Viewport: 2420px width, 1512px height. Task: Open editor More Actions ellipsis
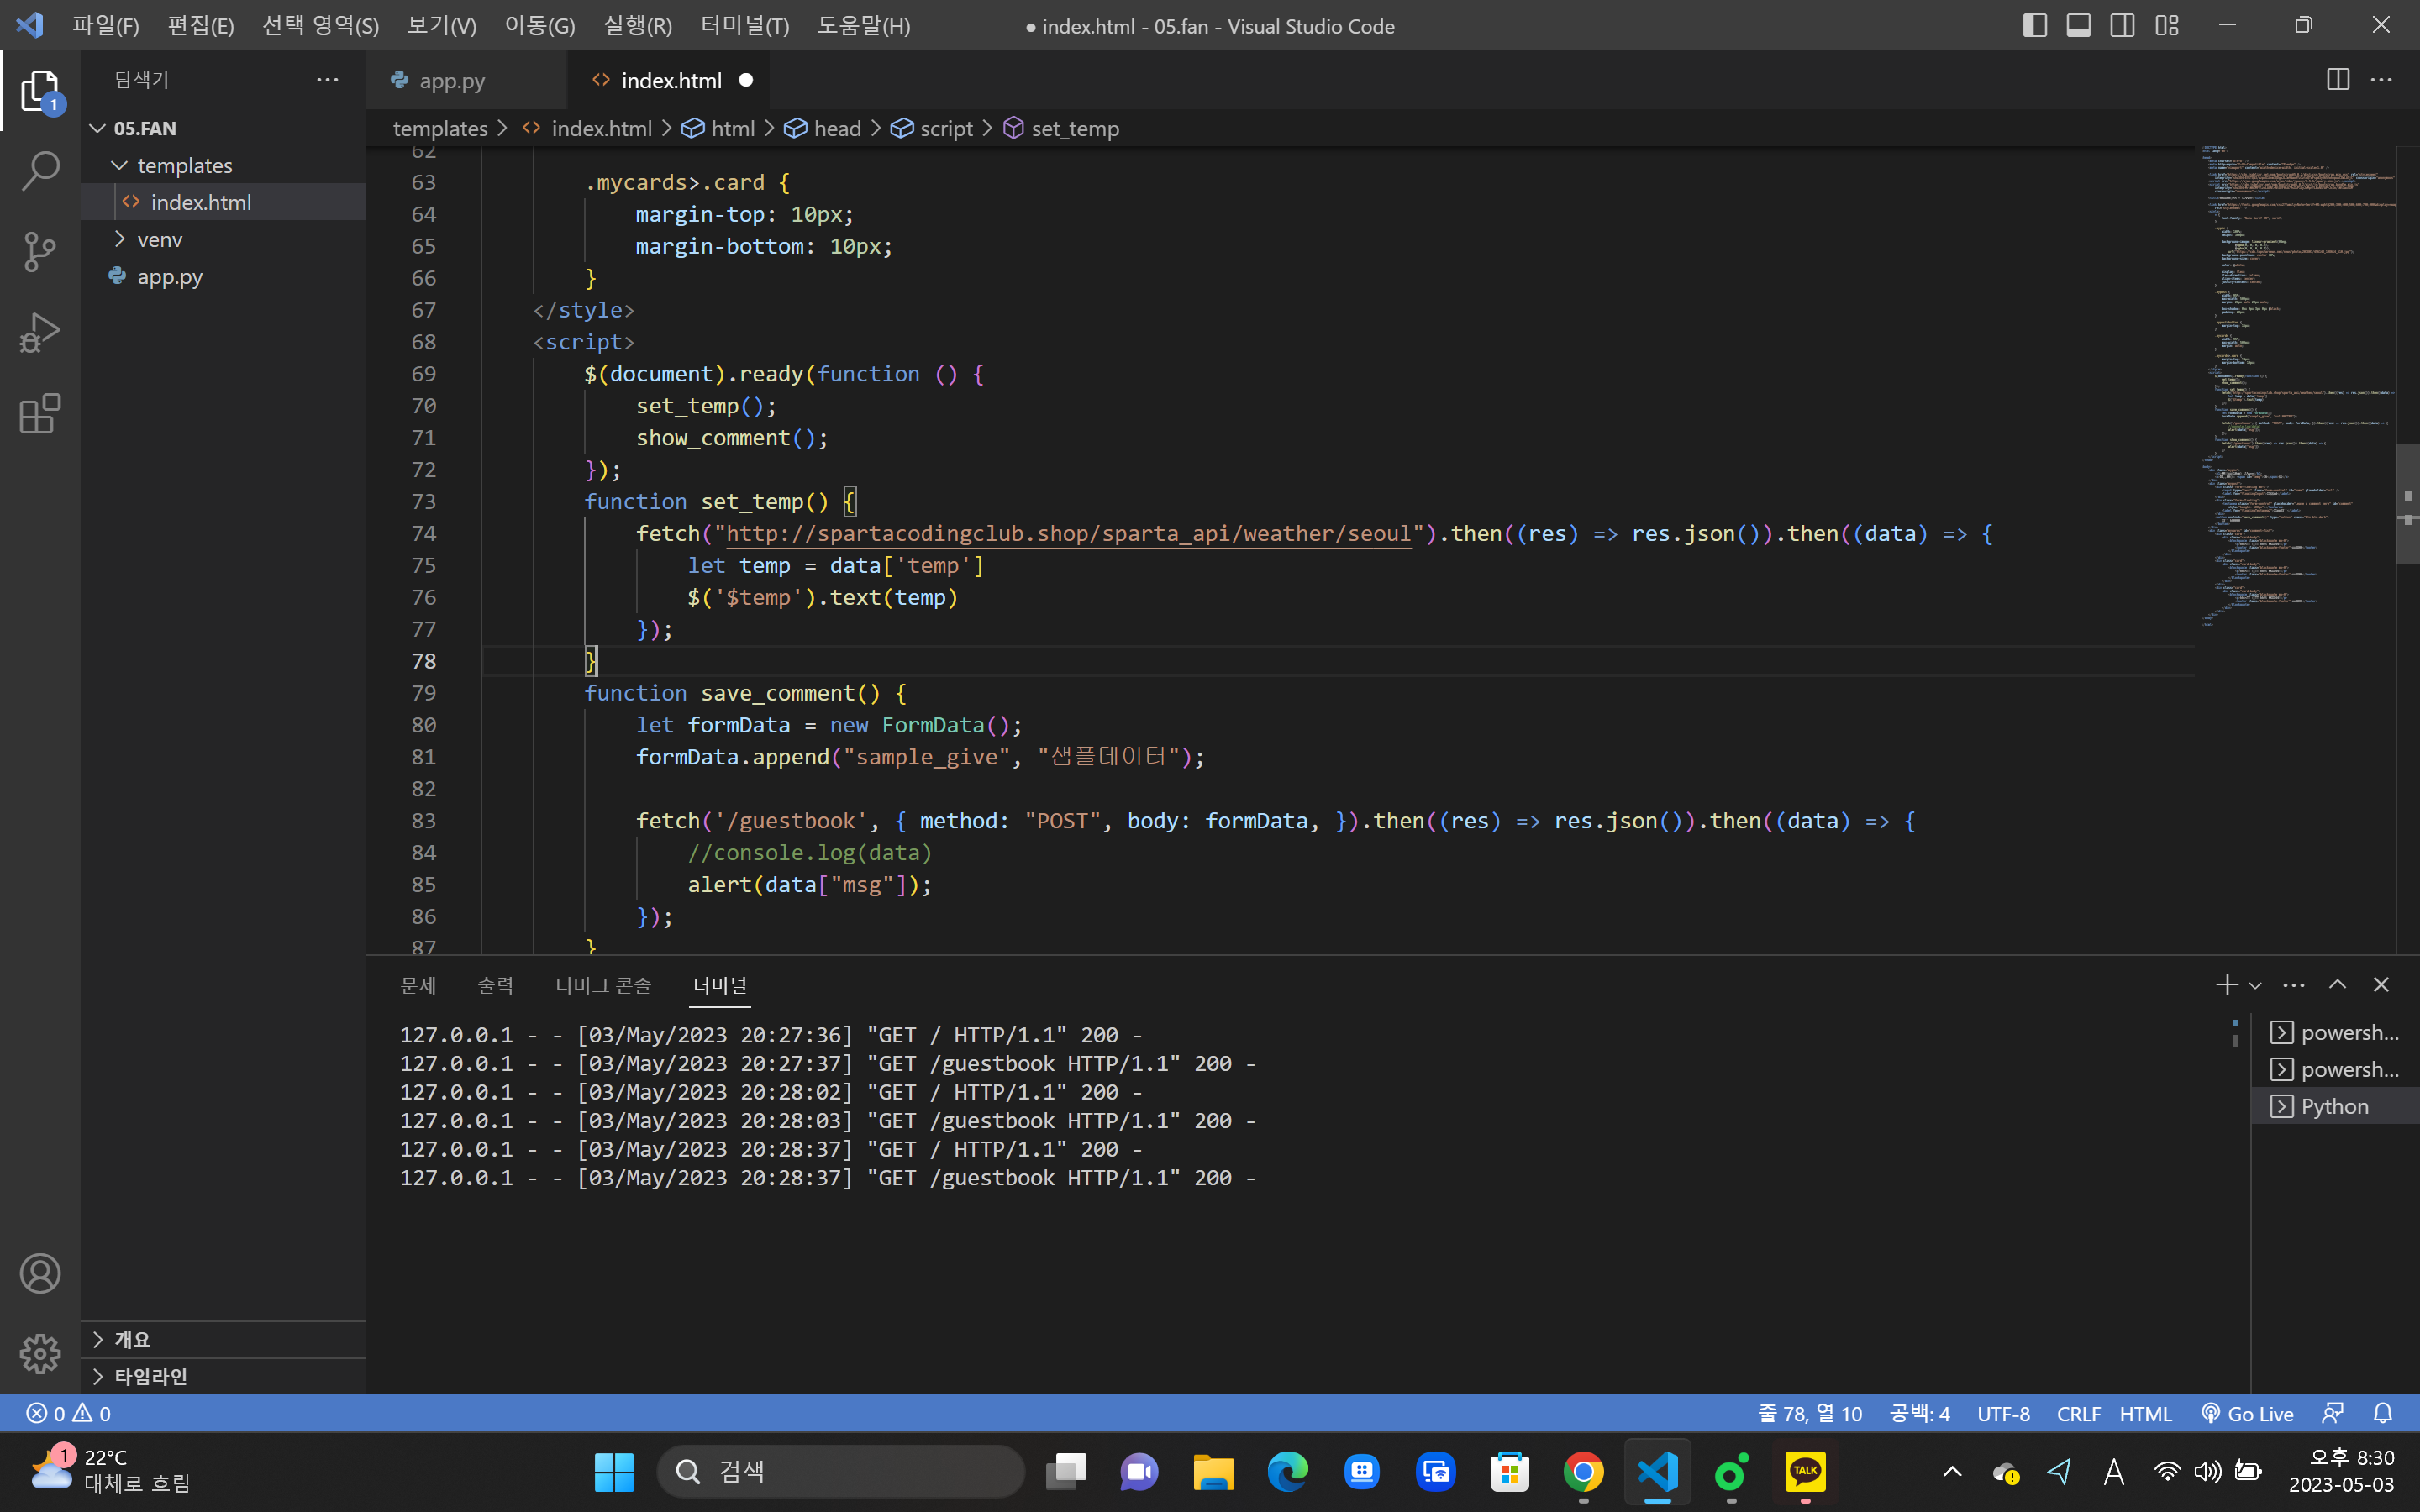(2382, 80)
